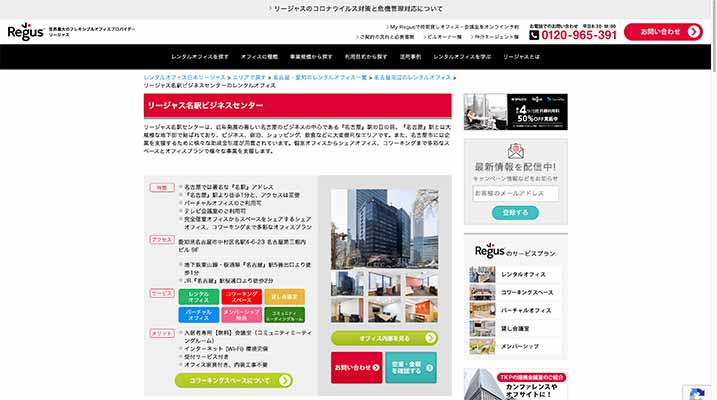Select bottom-left office thumbnail in gallery
Image resolution: width=717 pixels, height=400 pixels.
point(348,310)
